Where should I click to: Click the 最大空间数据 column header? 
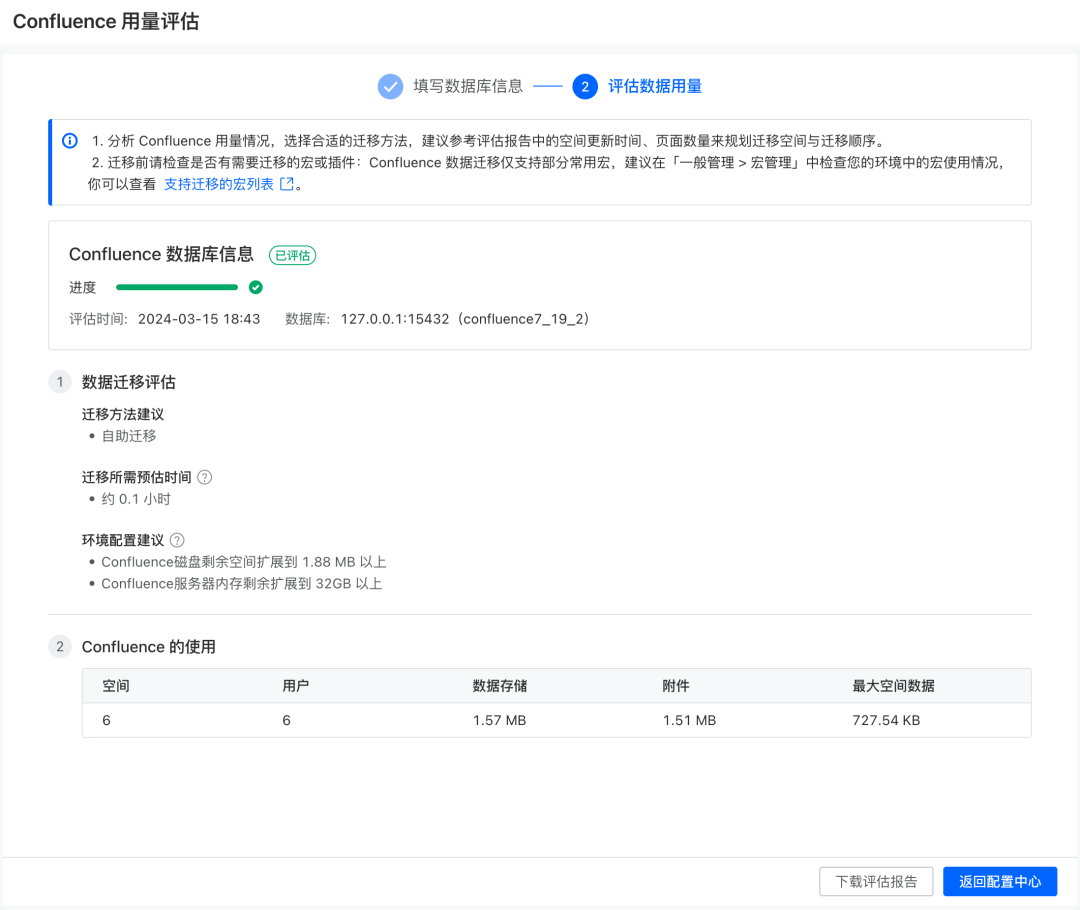pos(893,685)
